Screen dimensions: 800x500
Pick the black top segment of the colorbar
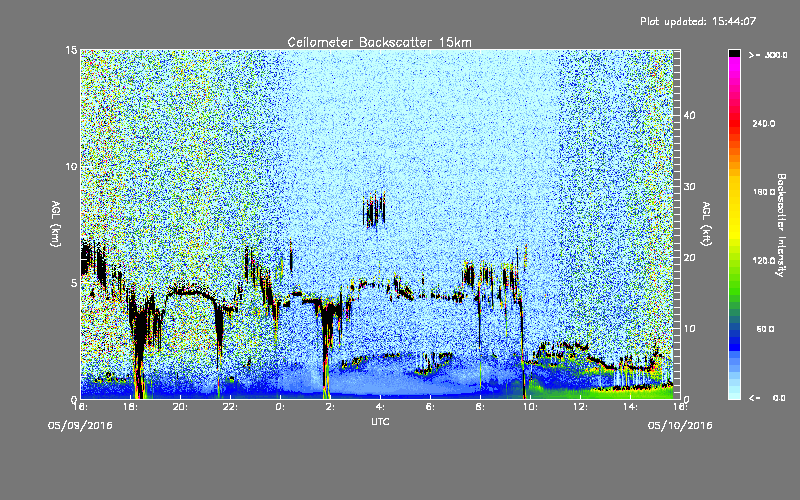(734, 53)
